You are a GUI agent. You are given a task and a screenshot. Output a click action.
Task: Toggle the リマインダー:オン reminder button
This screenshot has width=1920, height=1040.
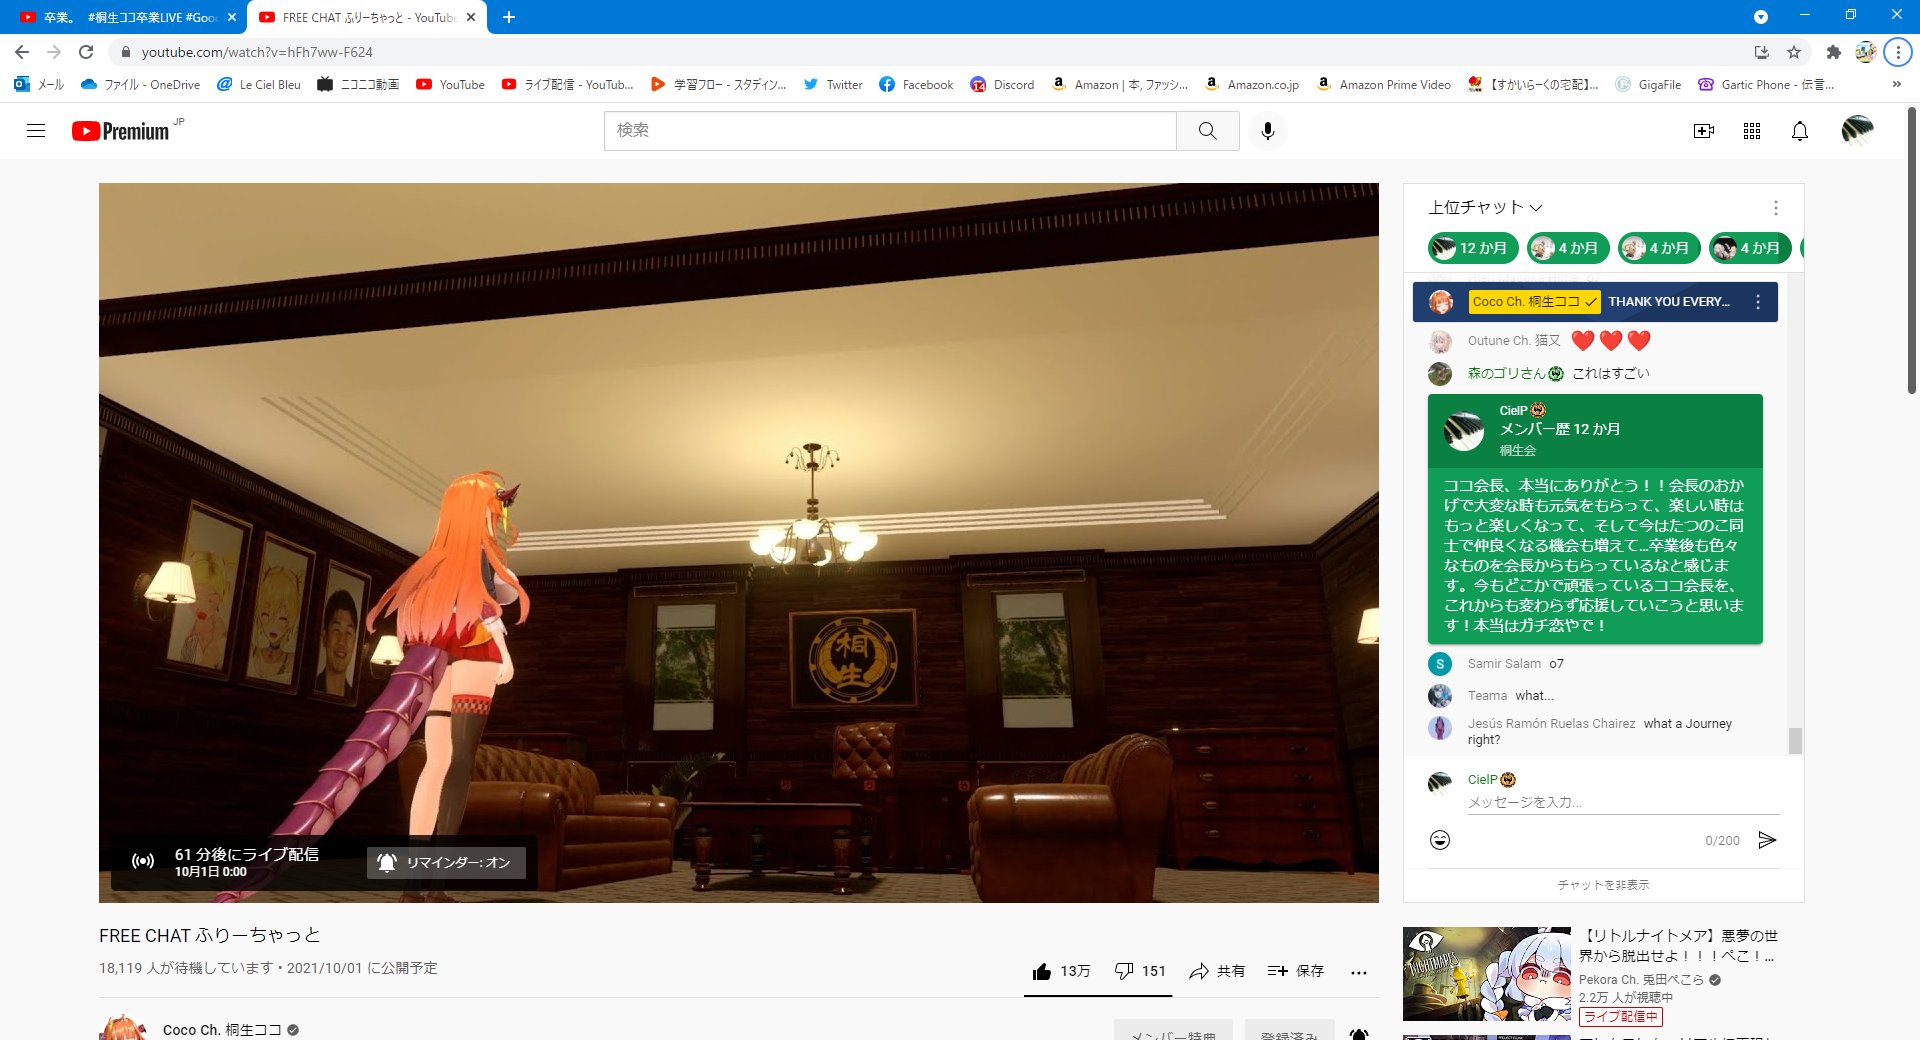click(x=446, y=862)
